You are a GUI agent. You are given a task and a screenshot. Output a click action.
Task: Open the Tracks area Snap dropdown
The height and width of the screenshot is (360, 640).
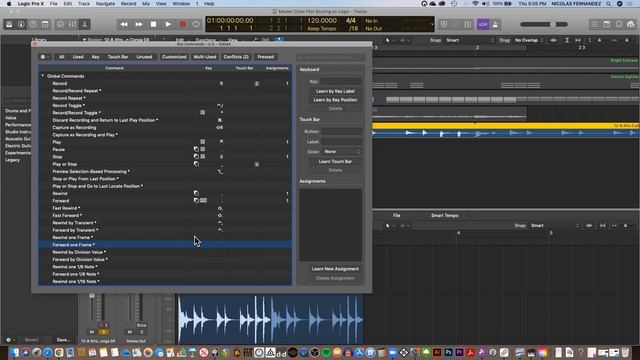[x=470, y=40]
